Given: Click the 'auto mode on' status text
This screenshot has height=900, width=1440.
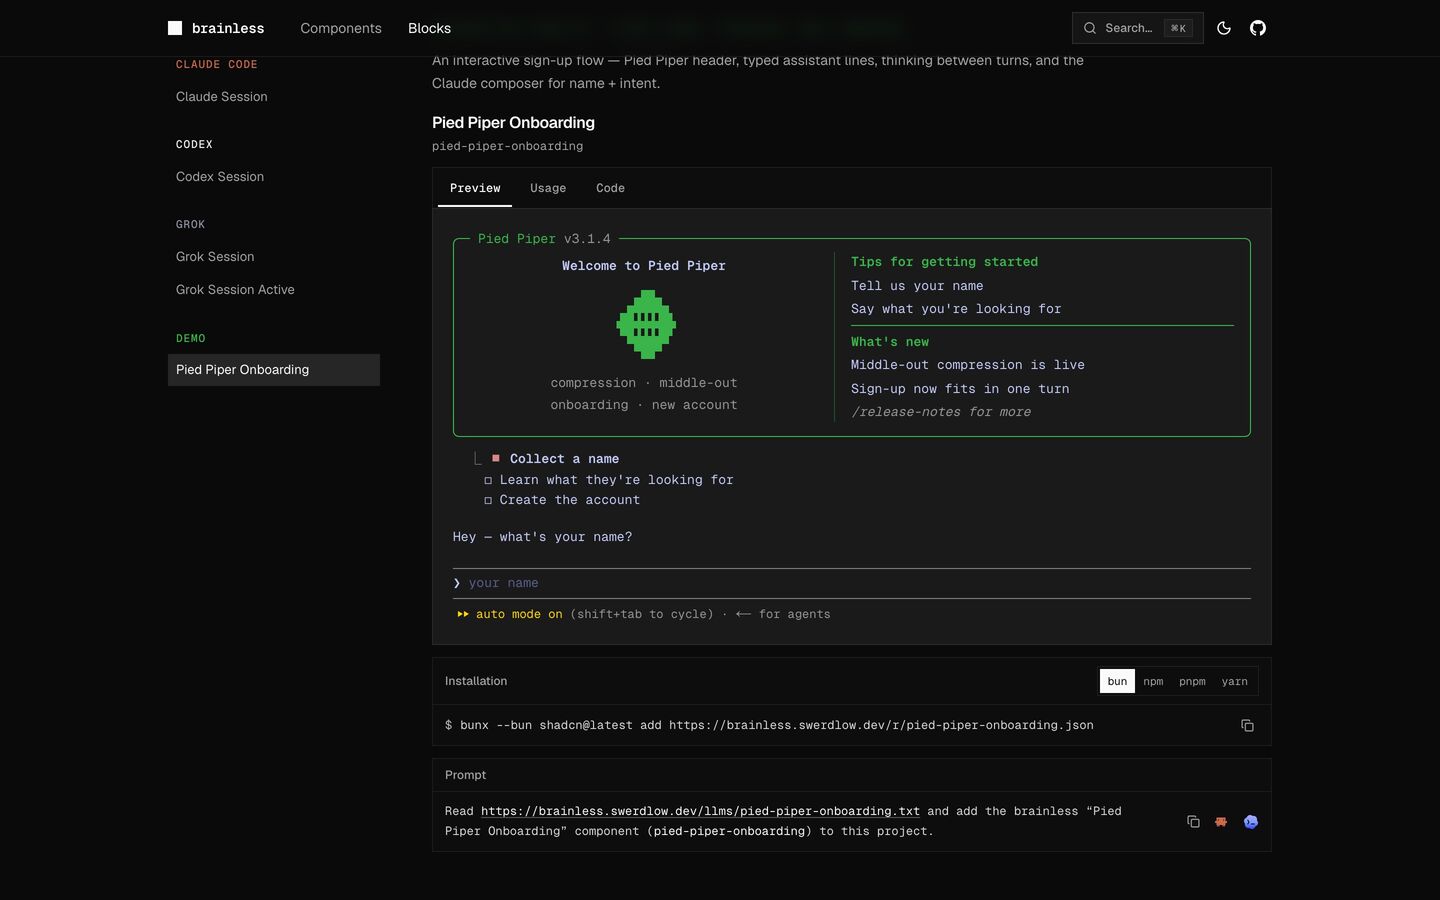Looking at the screenshot, I should click(x=519, y=614).
